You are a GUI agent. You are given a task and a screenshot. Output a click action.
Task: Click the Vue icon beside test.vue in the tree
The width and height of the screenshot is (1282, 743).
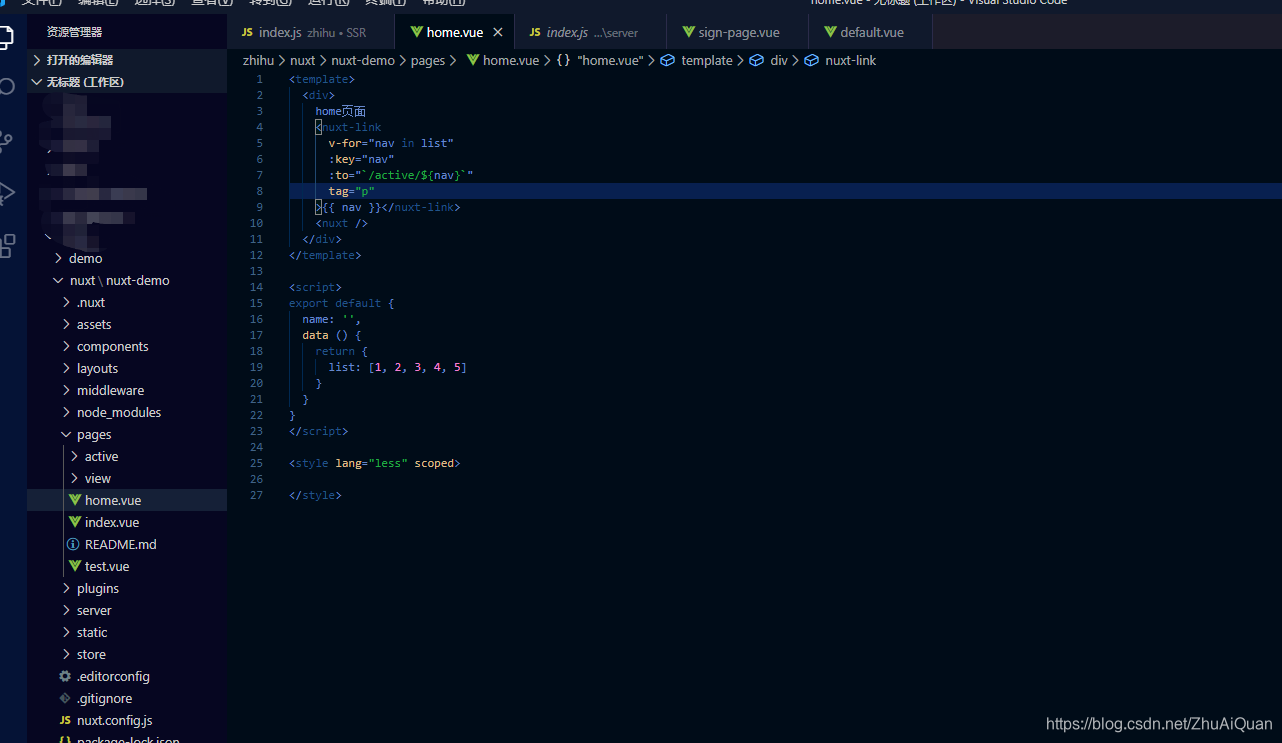coord(74,566)
